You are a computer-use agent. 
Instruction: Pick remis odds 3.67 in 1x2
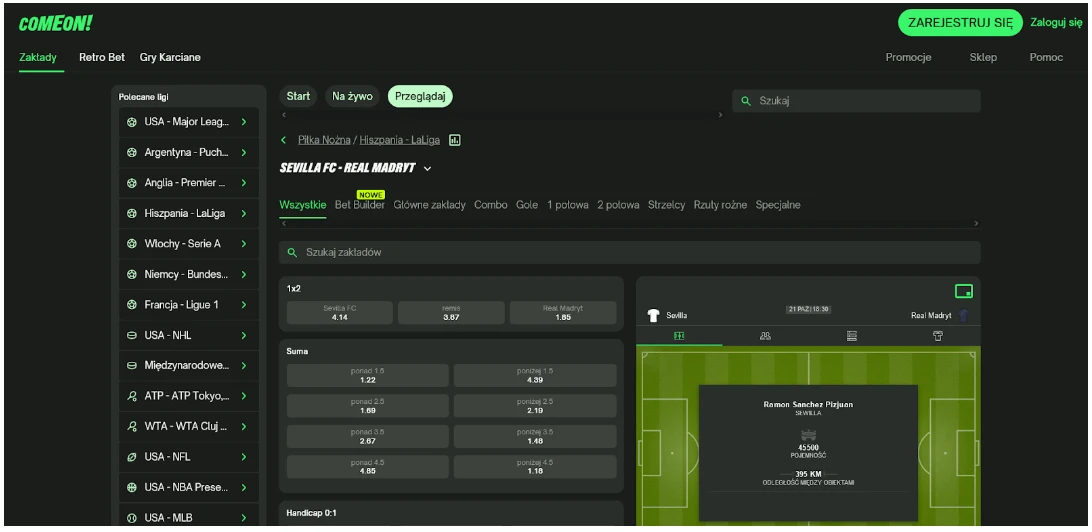(x=451, y=313)
